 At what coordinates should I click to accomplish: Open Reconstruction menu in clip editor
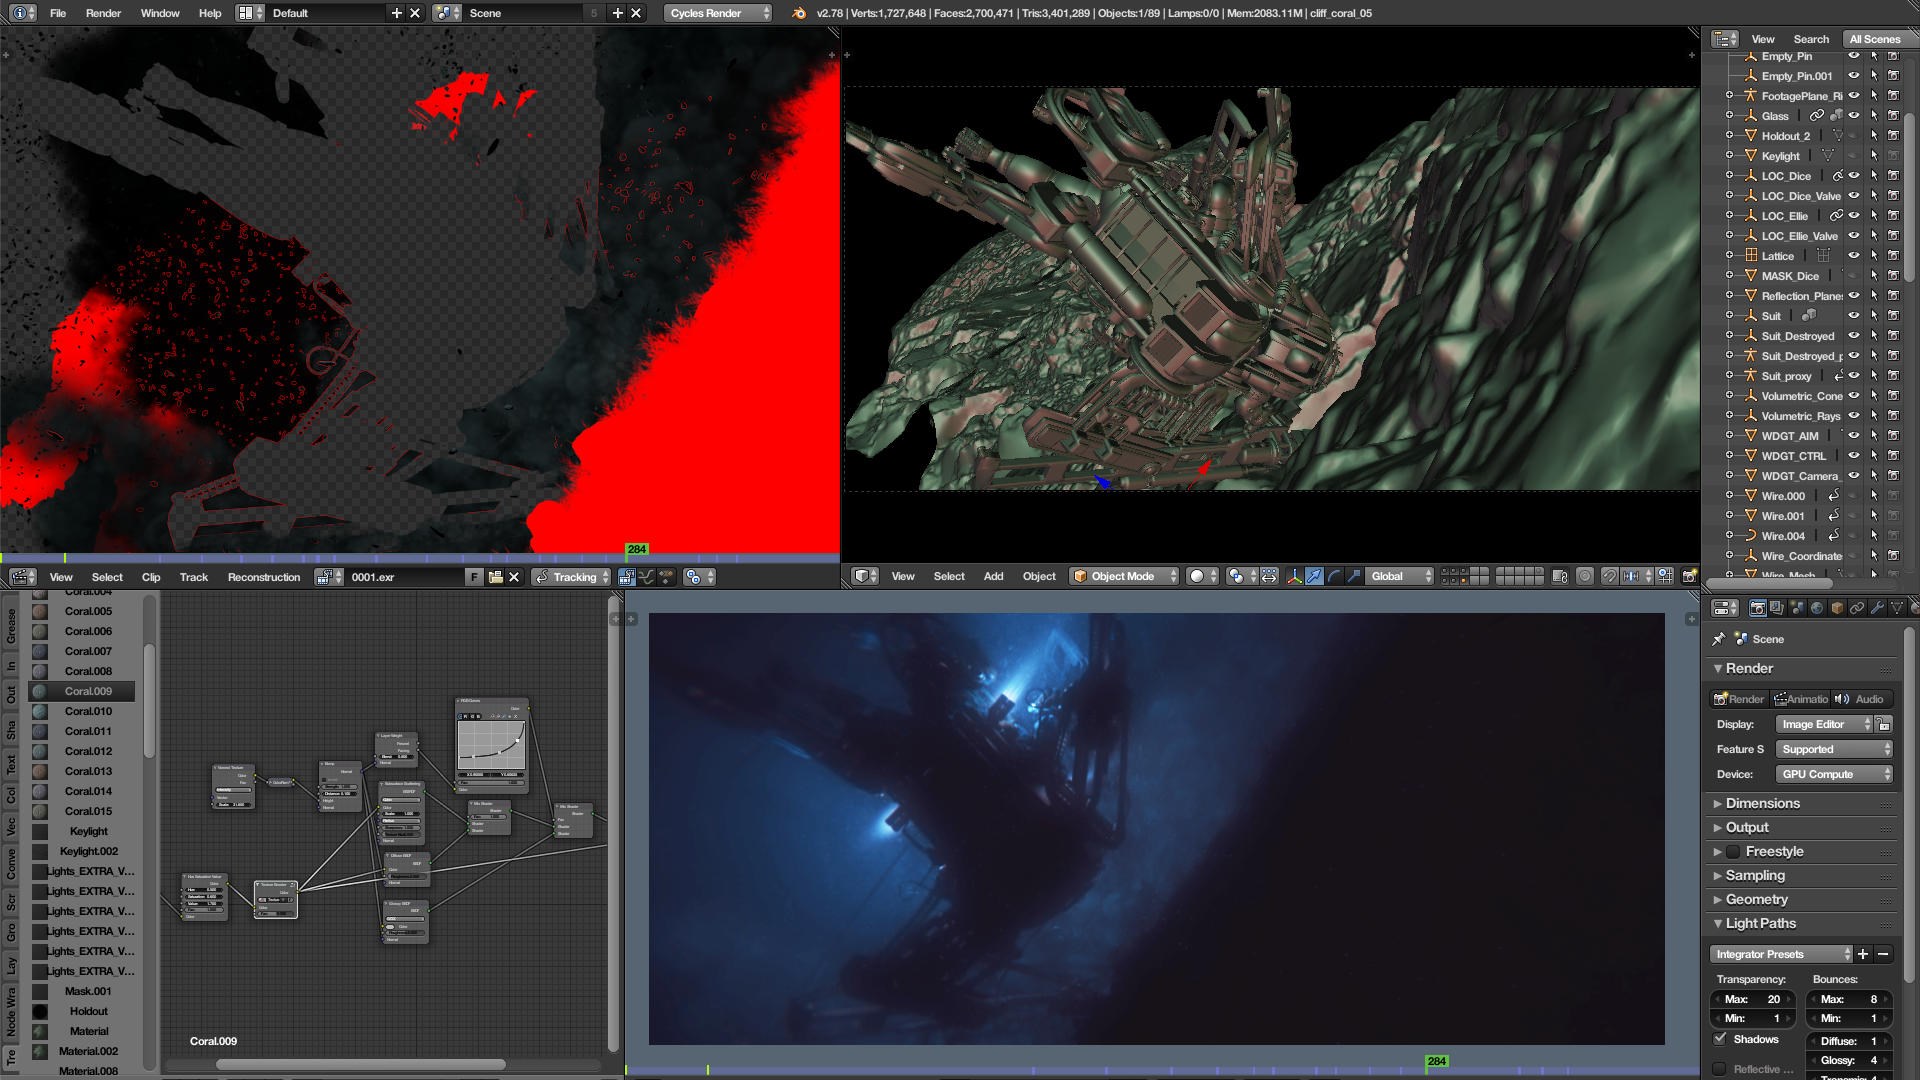pyautogui.click(x=263, y=577)
